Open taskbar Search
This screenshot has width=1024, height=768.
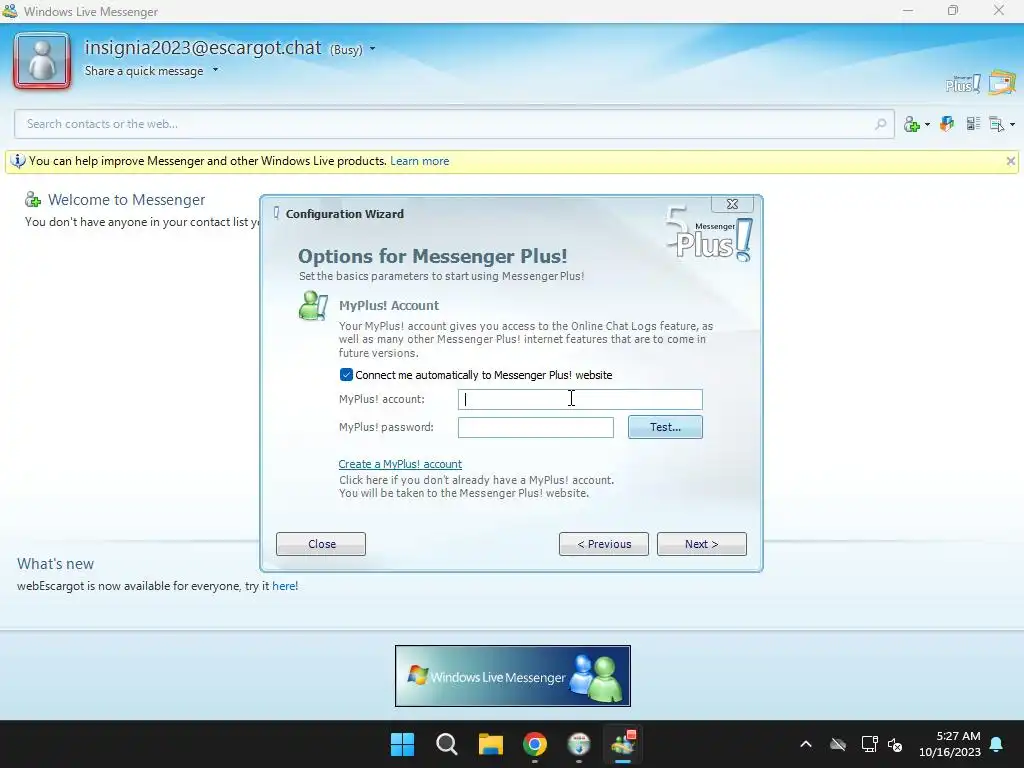447,744
